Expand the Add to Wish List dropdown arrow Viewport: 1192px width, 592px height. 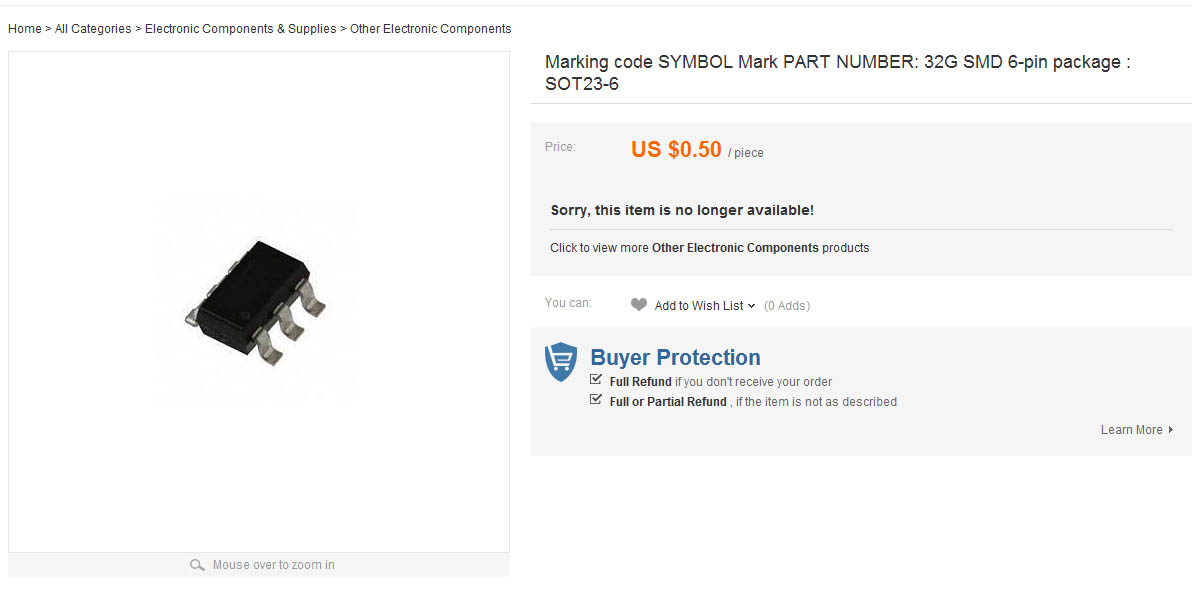click(752, 306)
